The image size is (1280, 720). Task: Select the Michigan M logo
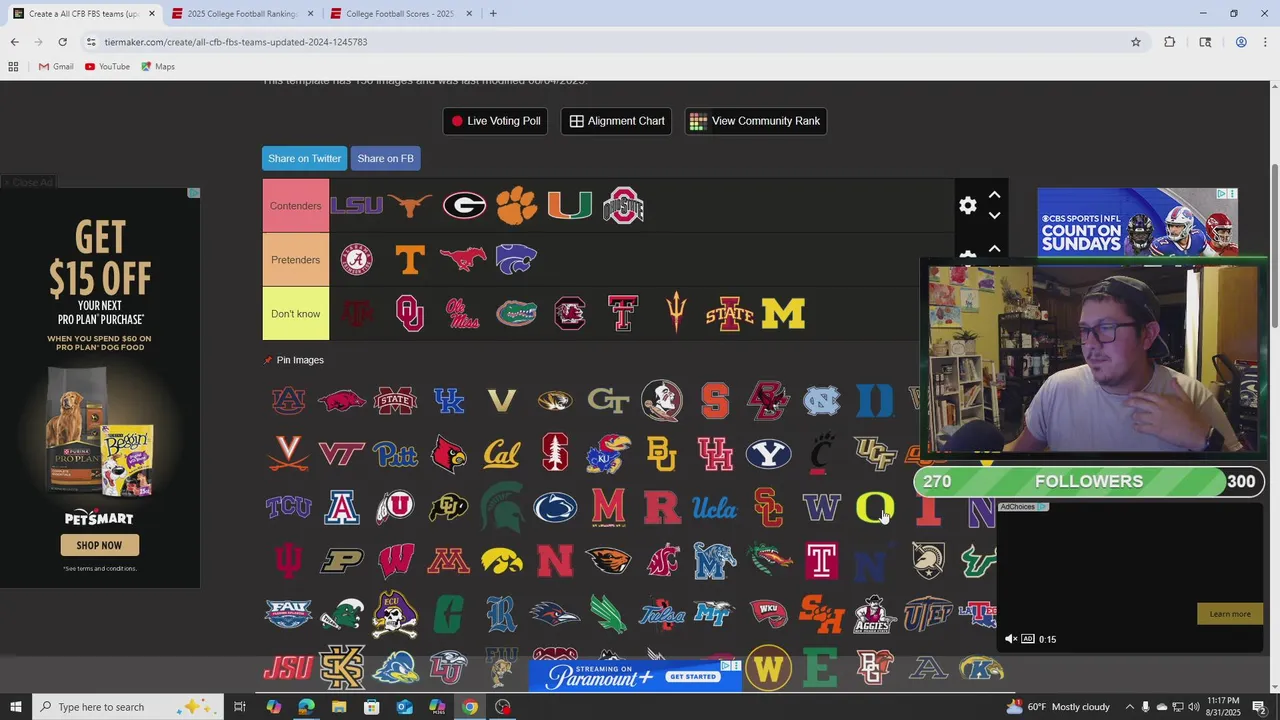(x=783, y=314)
